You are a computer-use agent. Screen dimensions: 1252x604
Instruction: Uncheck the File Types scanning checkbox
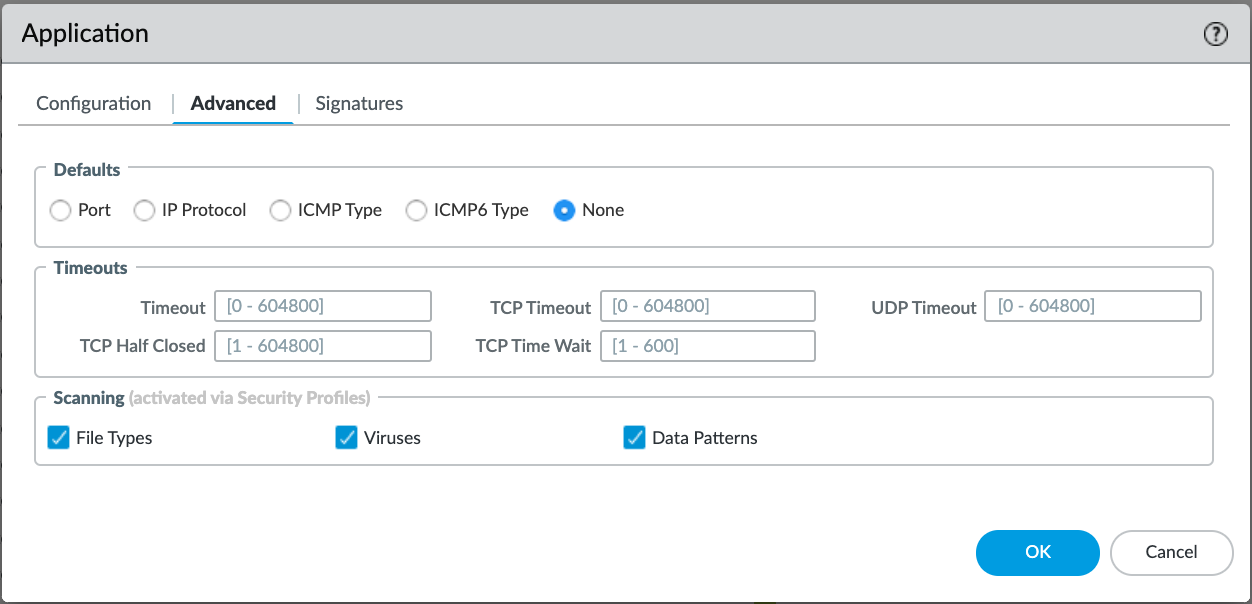tap(59, 438)
